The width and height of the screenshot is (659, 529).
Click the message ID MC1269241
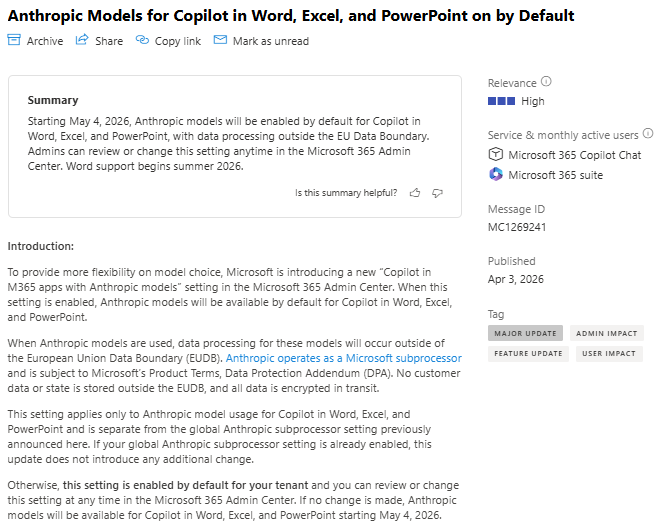point(517,227)
